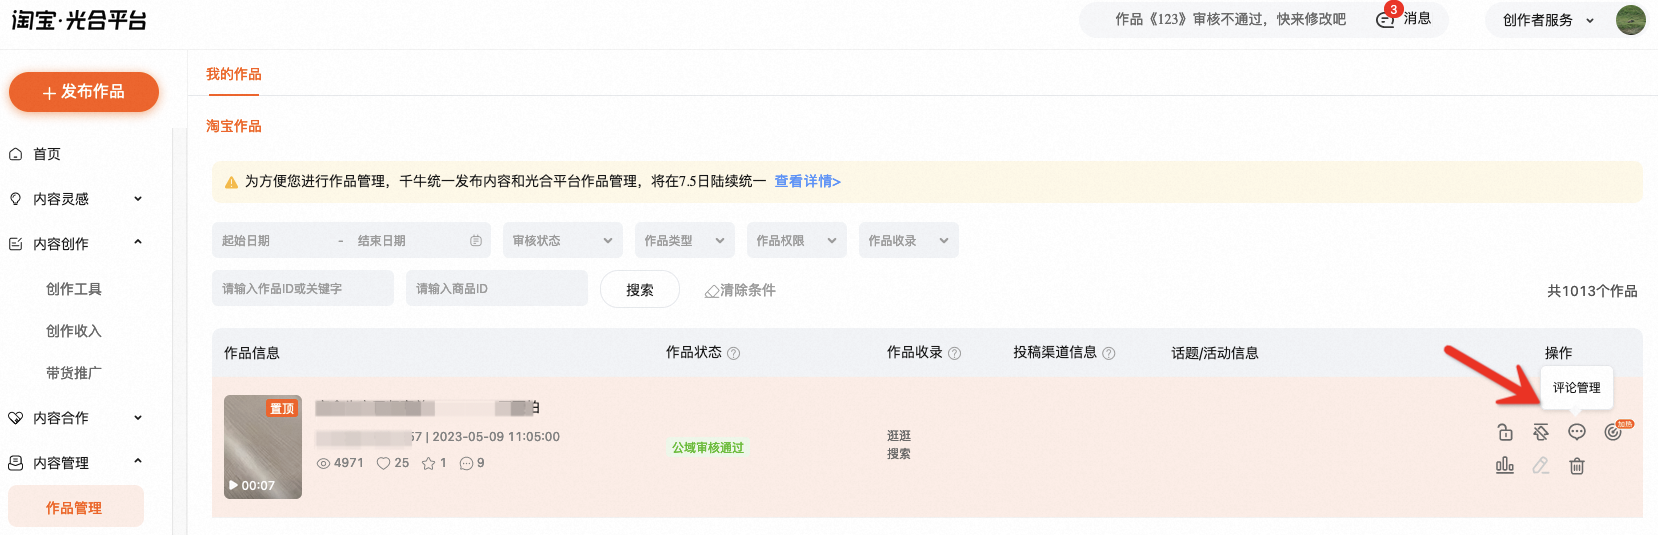Click the help icon beside 作品收录 header
Image resolution: width=1658 pixels, height=535 pixels.
tap(955, 353)
